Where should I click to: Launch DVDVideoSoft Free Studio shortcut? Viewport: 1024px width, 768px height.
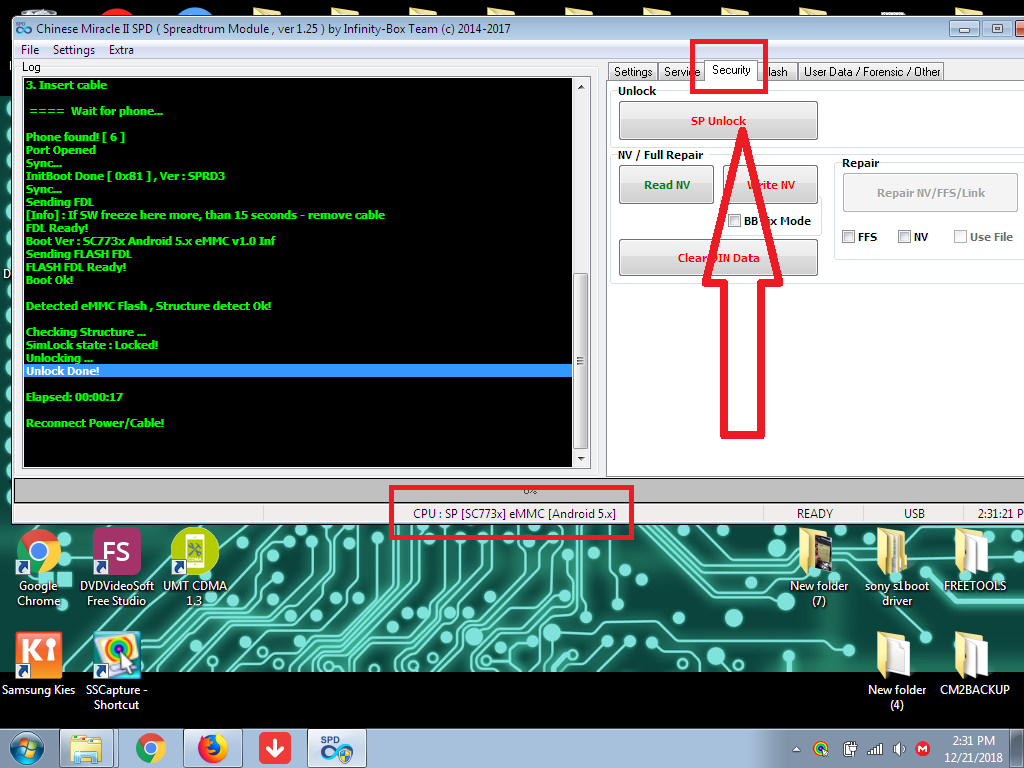tap(116, 567)
